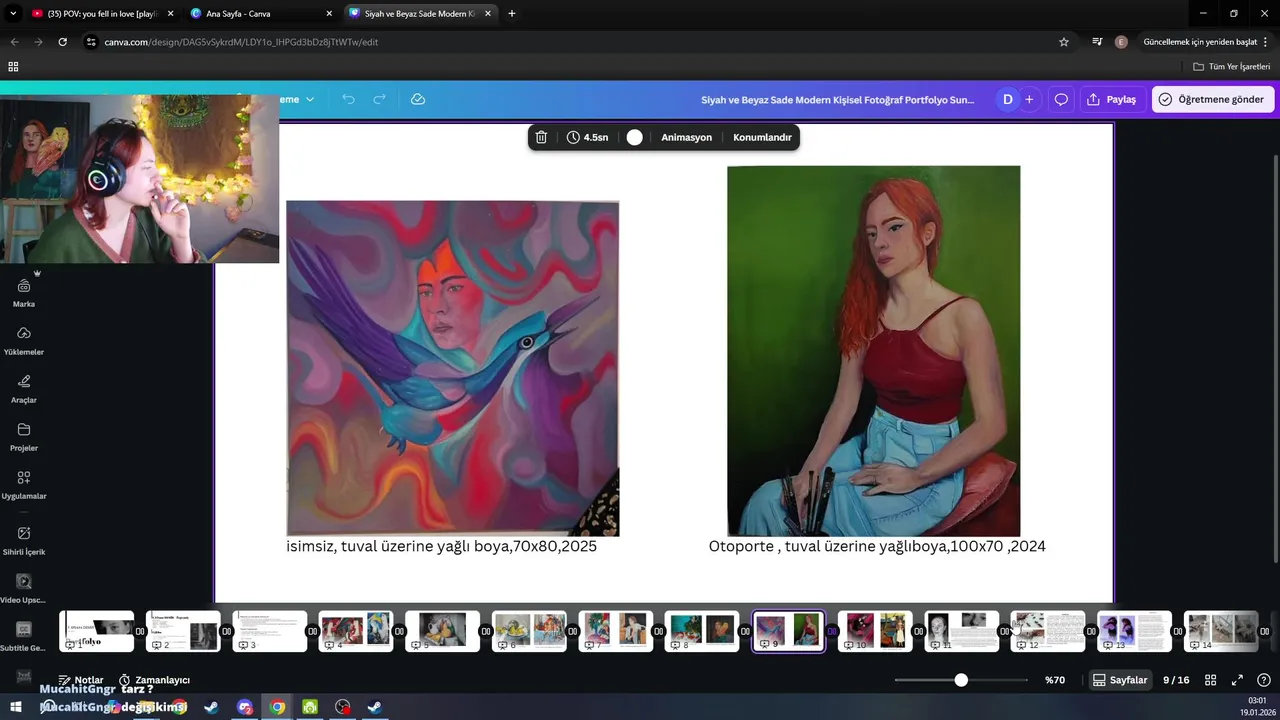Send the design via Öğretmene gönder
The height and width of the screenshot is (720, 1280).
1213,99
